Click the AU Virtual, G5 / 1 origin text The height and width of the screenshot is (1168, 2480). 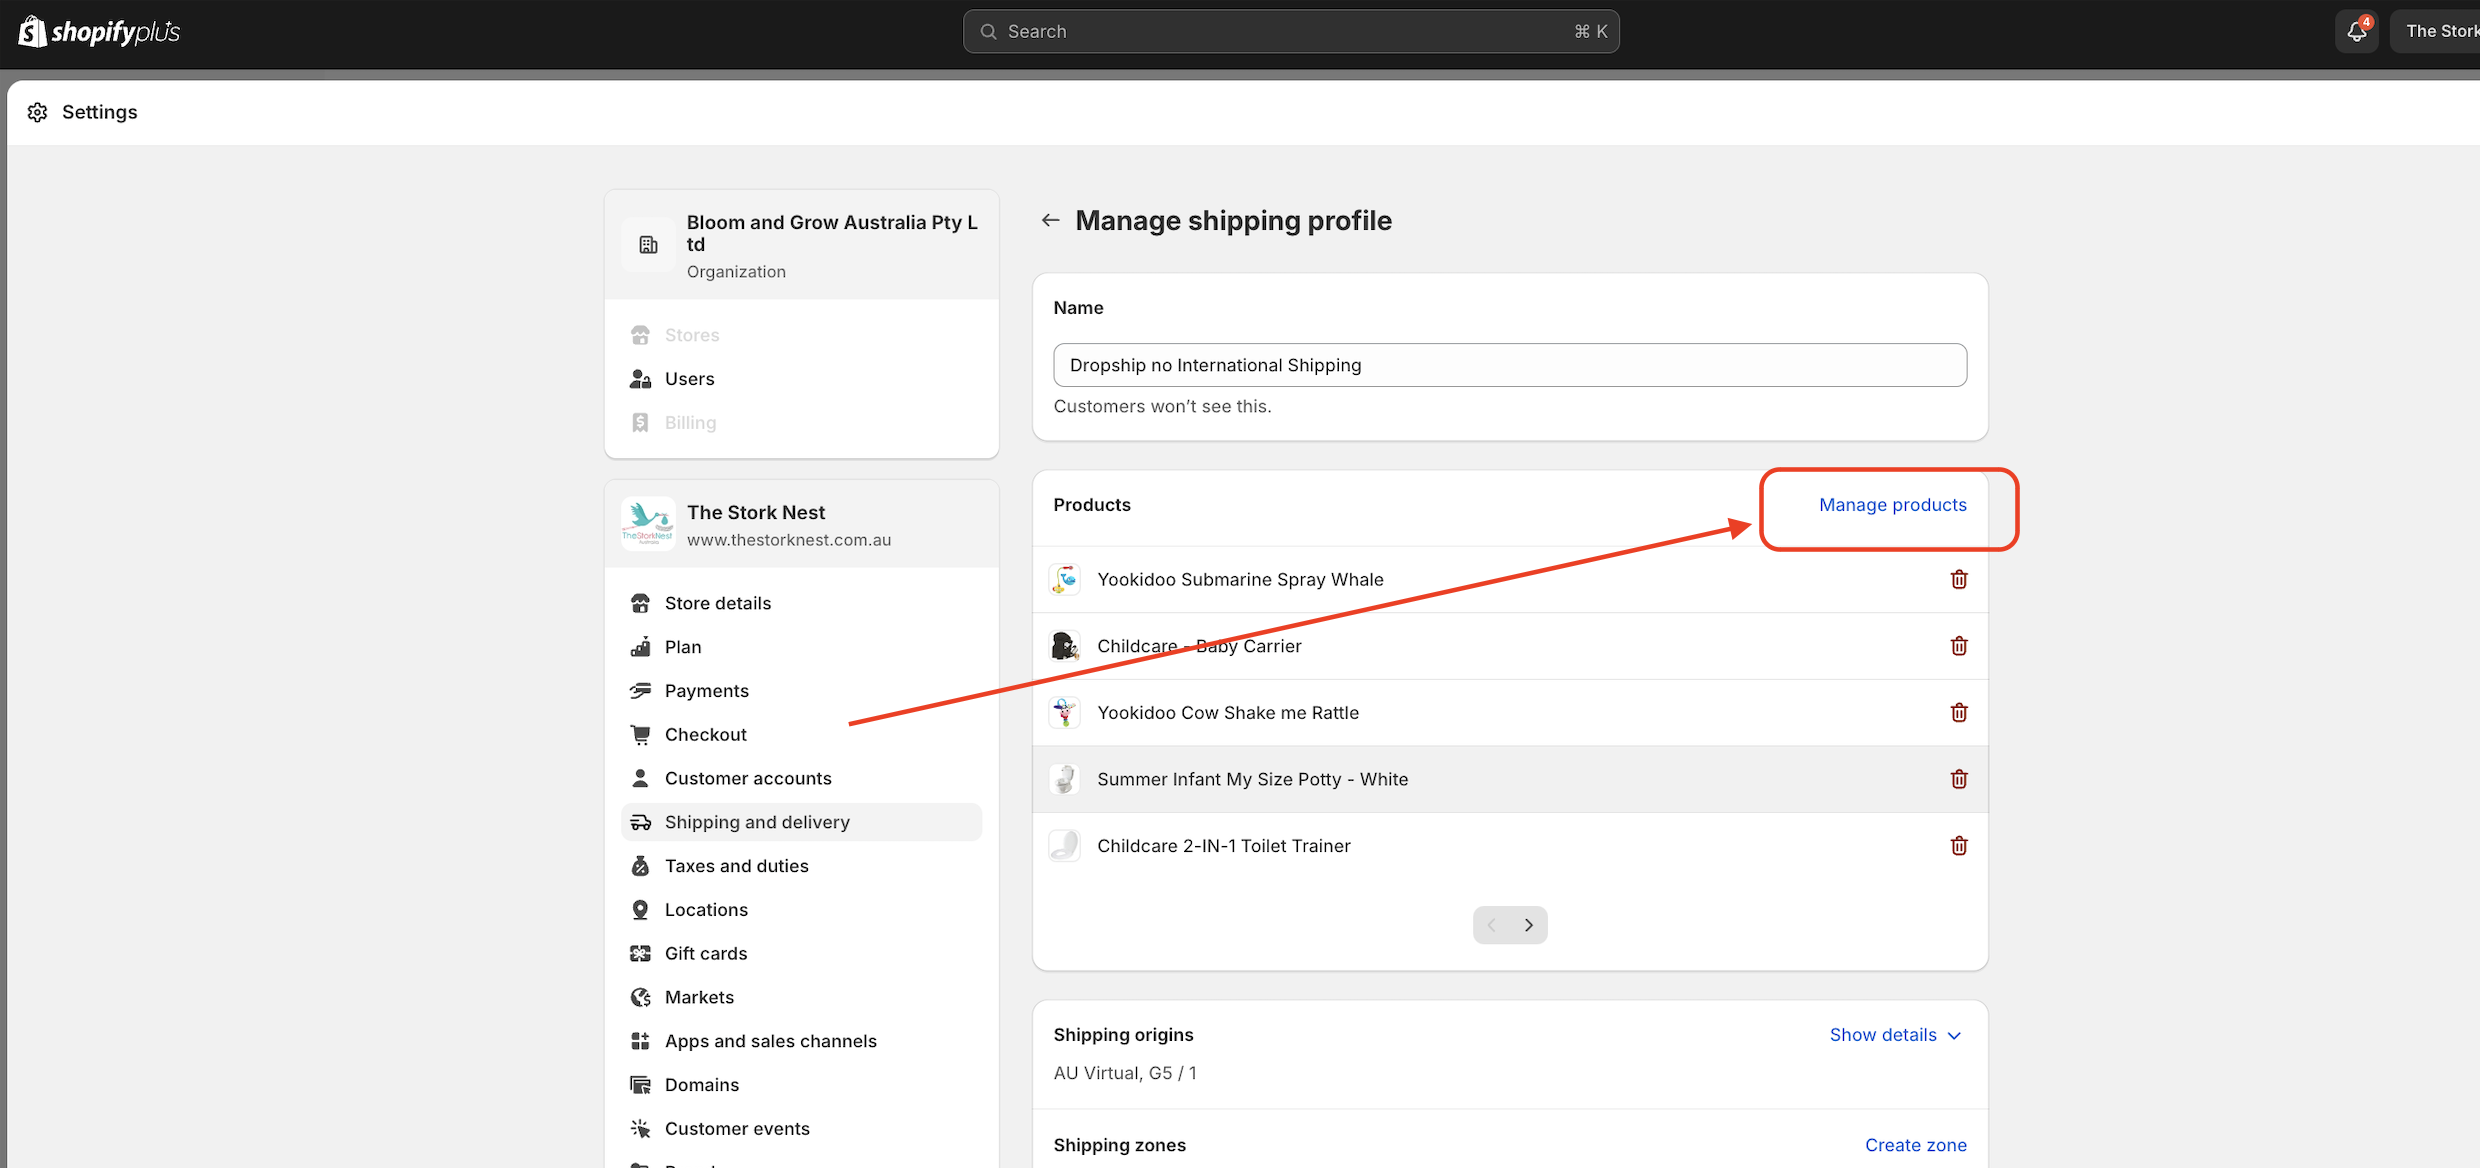point(1125,1073)
